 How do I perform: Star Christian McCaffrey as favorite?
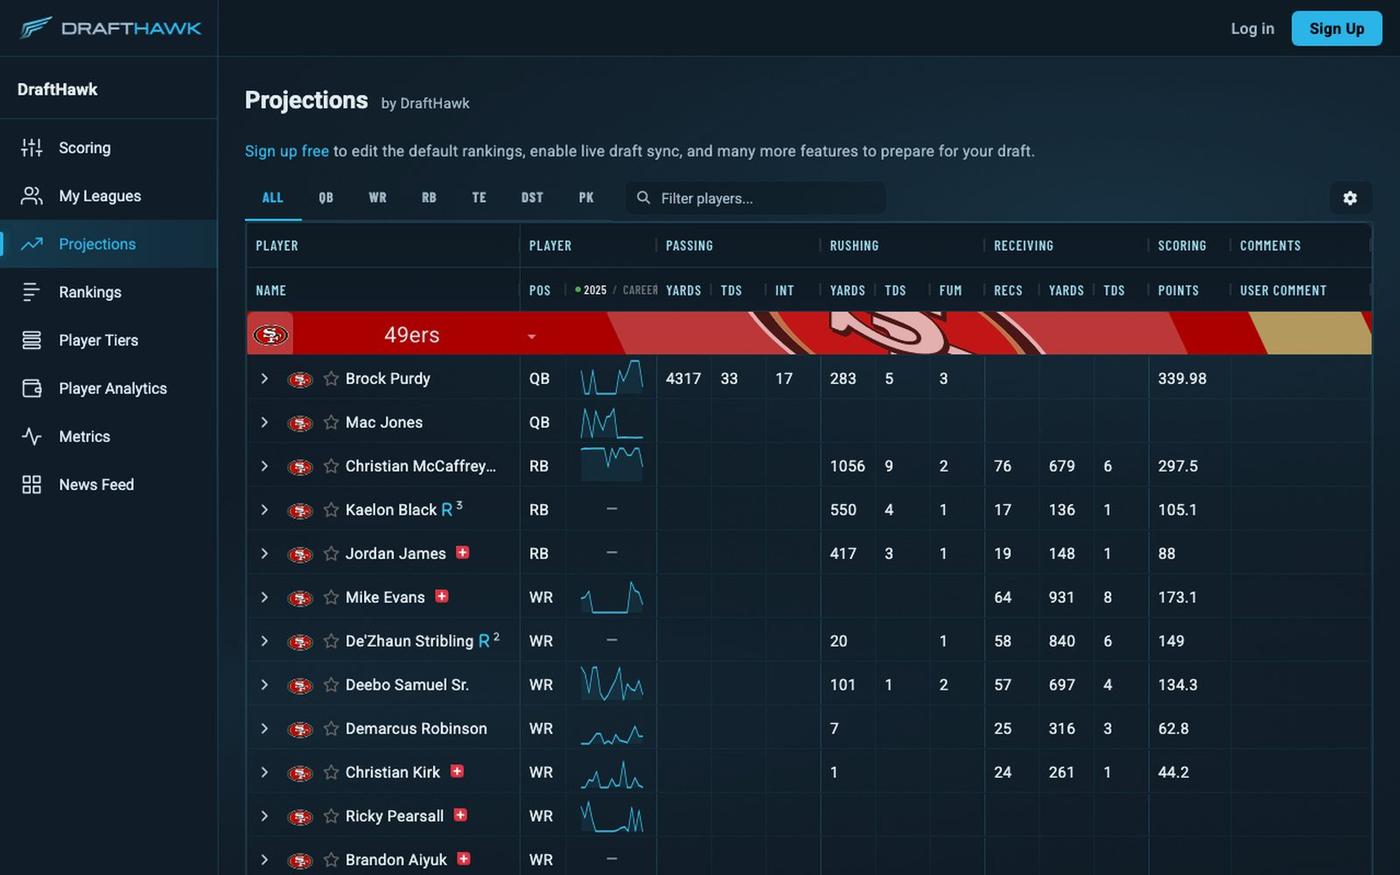331,466
